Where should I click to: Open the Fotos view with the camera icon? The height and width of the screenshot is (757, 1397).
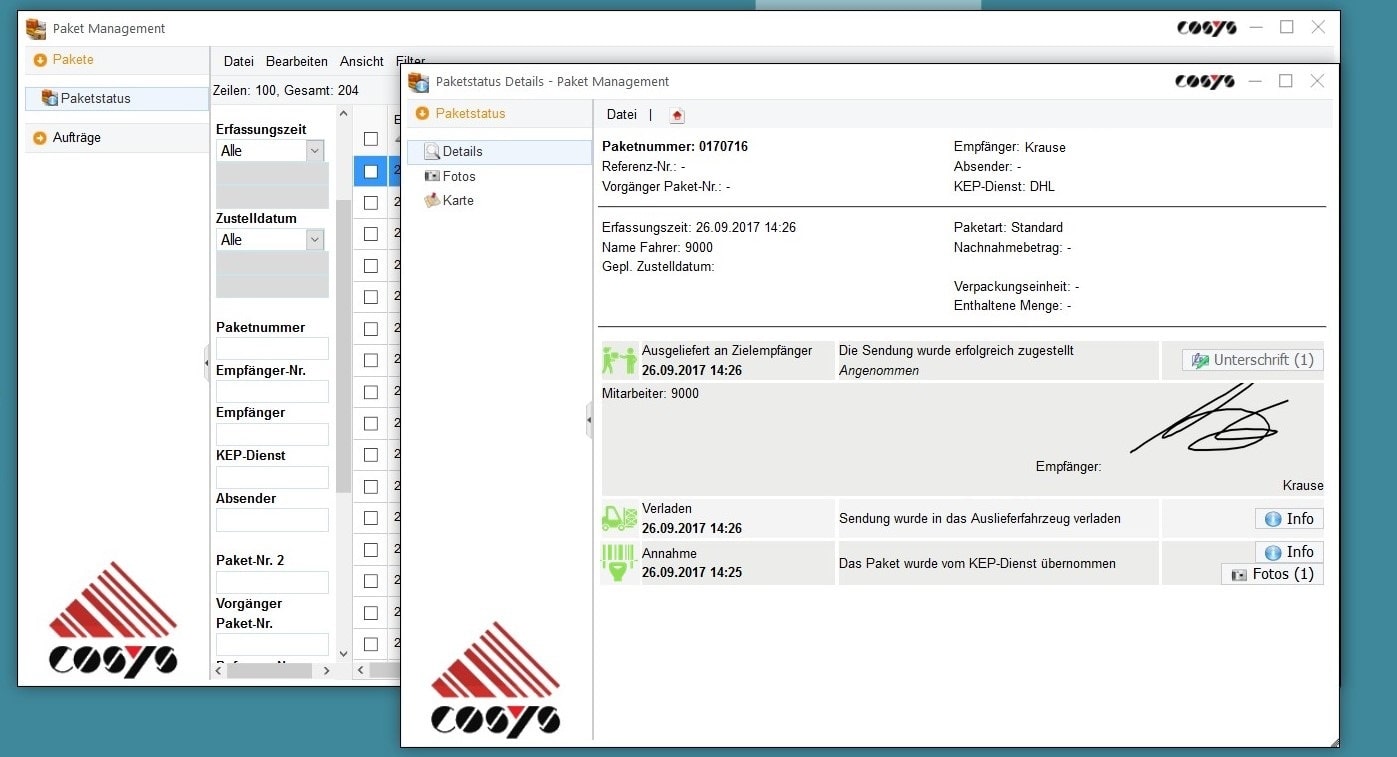click(450, 176)
